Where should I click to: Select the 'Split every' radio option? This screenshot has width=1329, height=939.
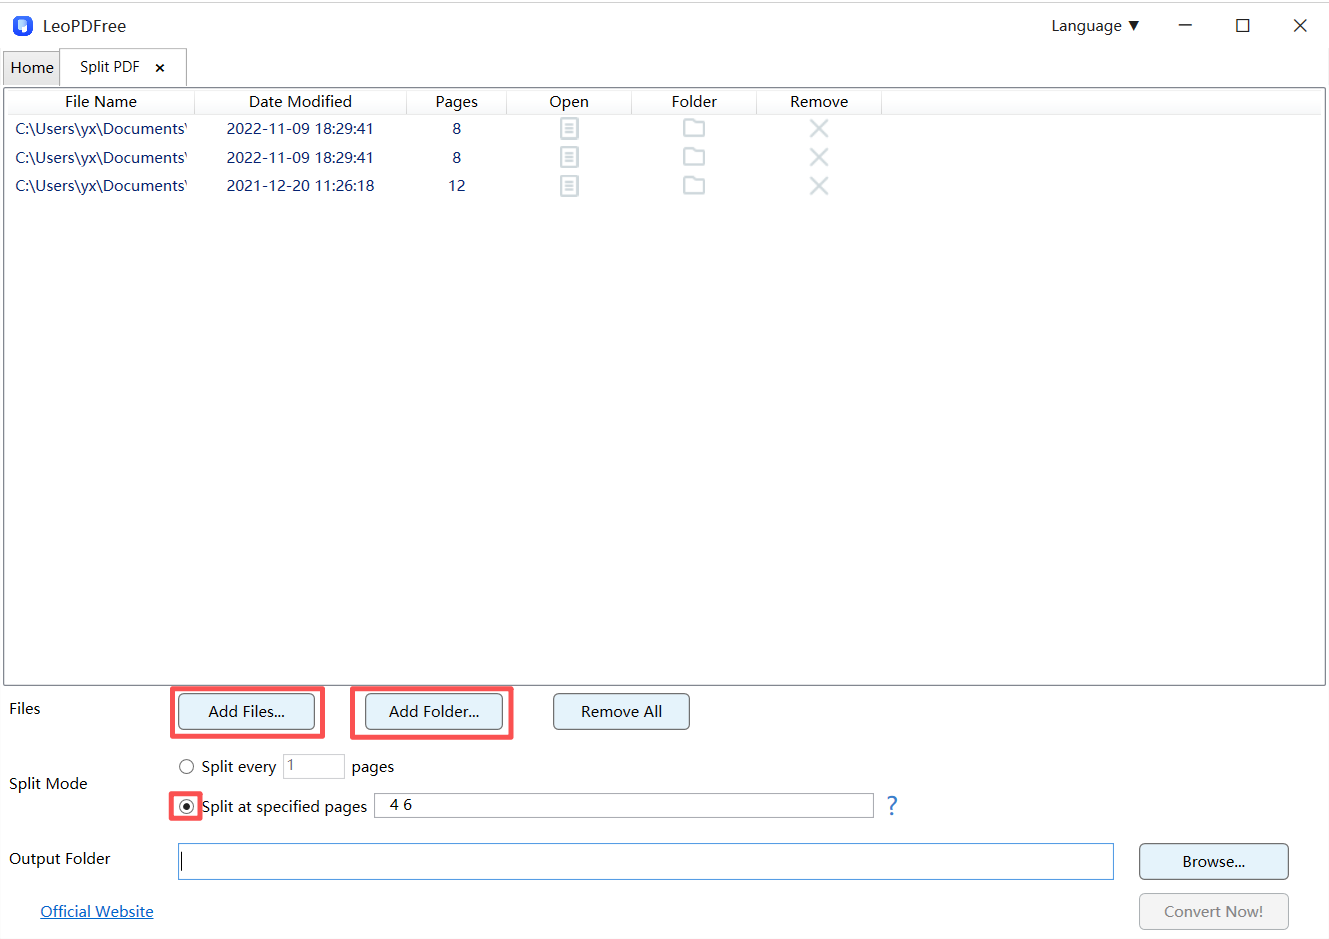[x=186, y=767]
